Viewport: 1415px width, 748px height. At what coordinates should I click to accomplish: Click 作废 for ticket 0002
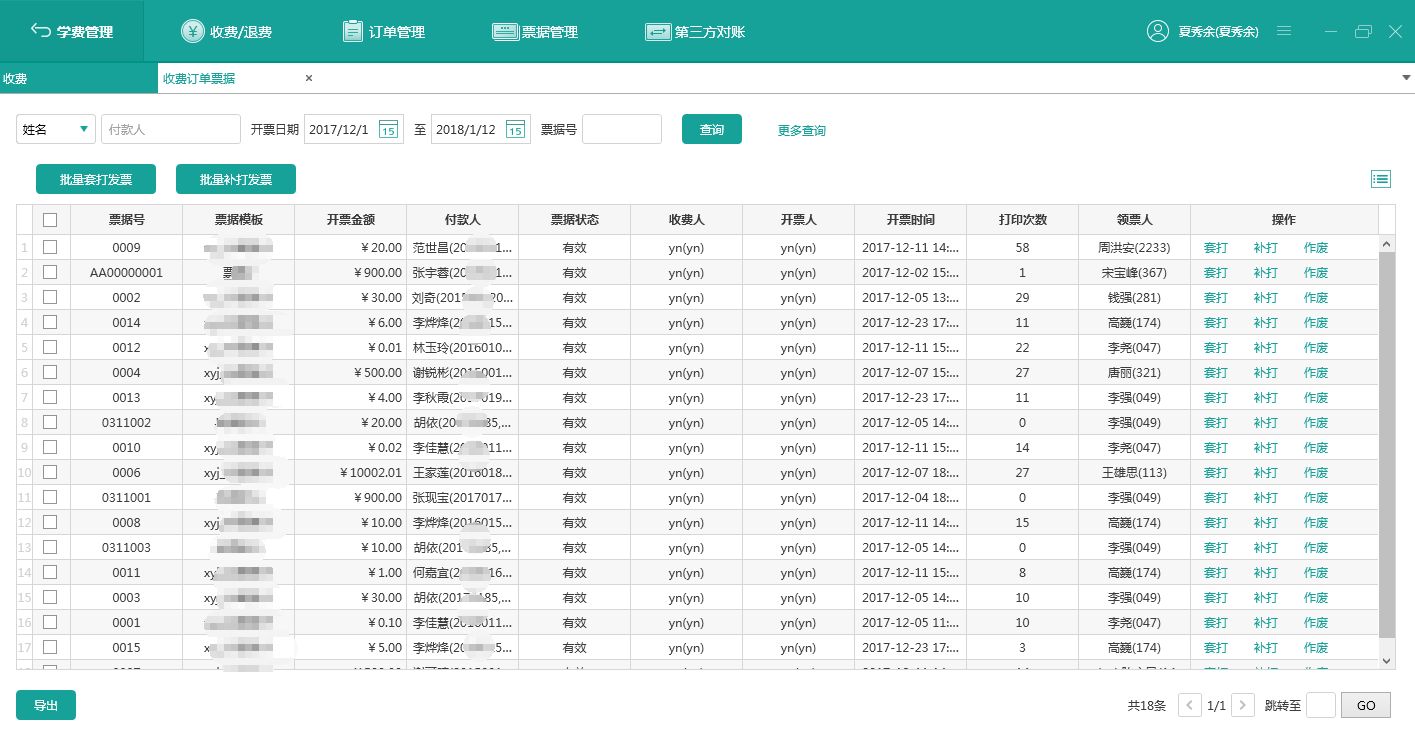[1316, 297]
